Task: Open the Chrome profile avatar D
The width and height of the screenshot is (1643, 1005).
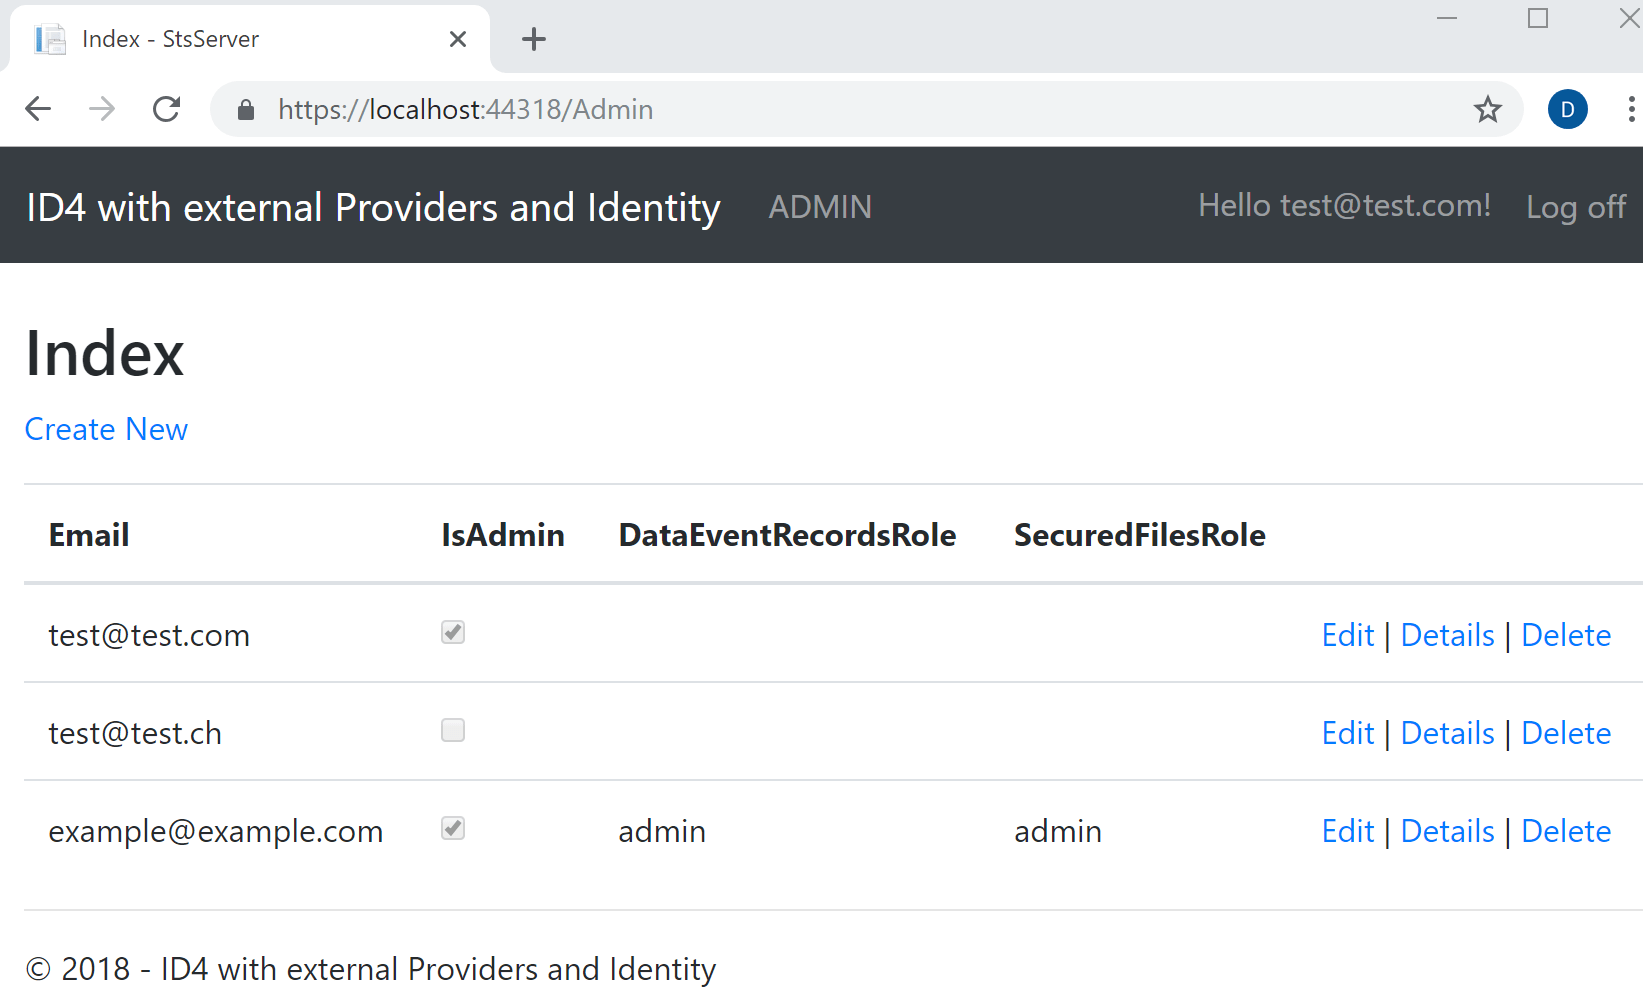Action: tap(1567, 109)
